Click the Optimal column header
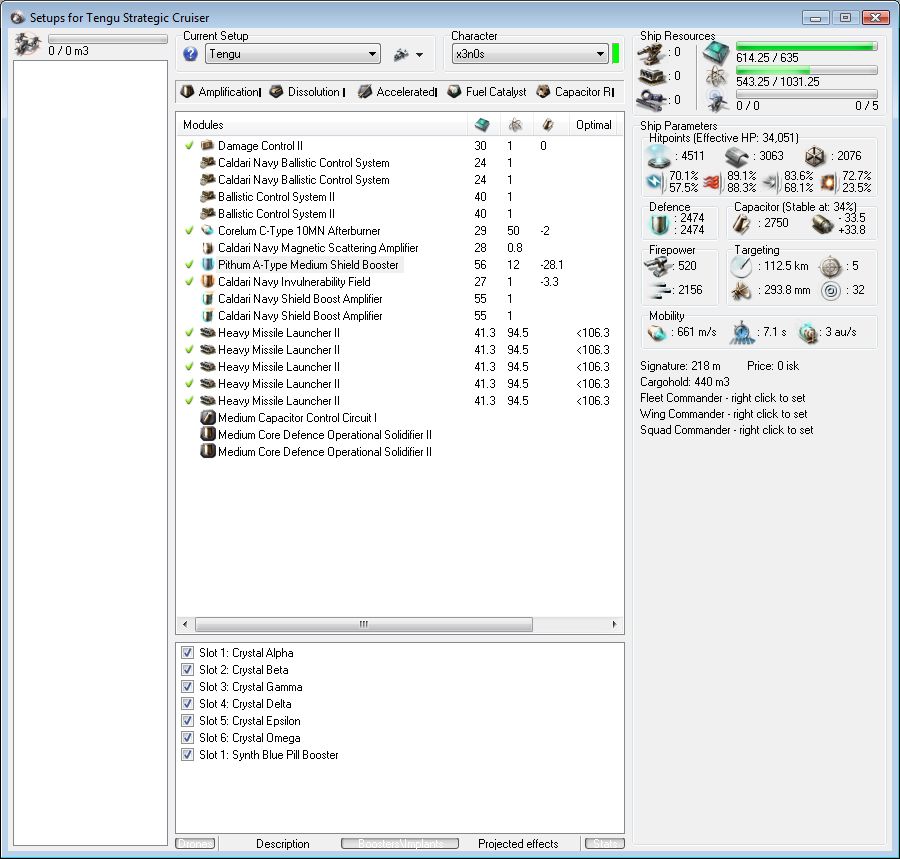Image resolution: width=900 pixels, height=859 pixels. (594, 125)
